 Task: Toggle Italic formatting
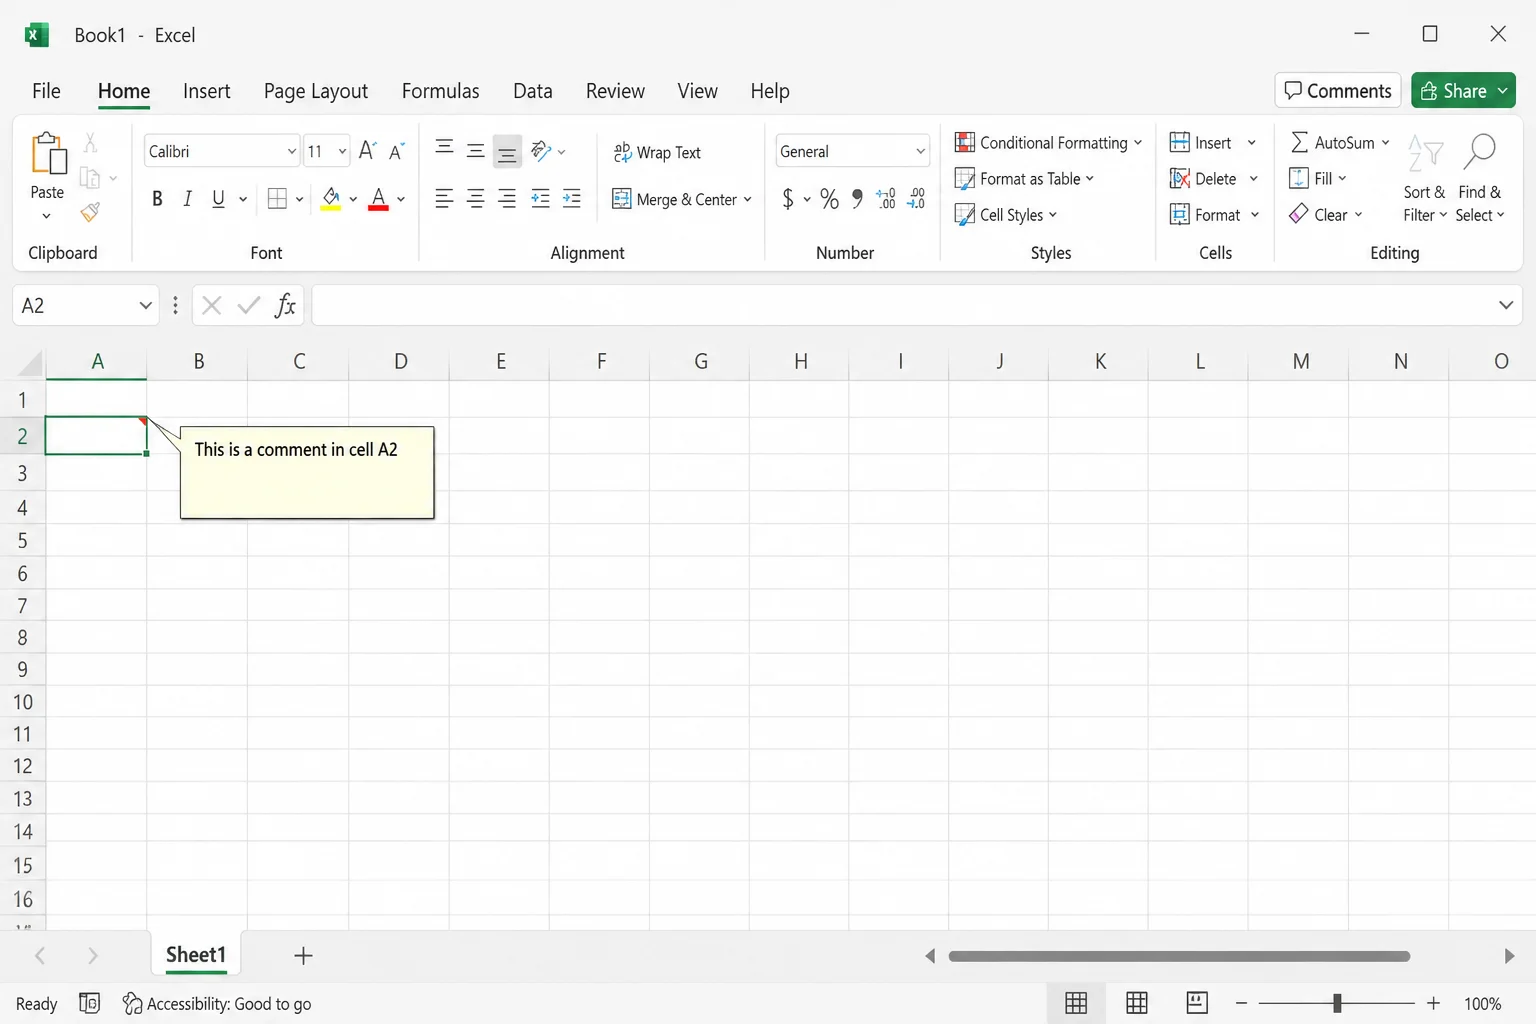(187, 199)
